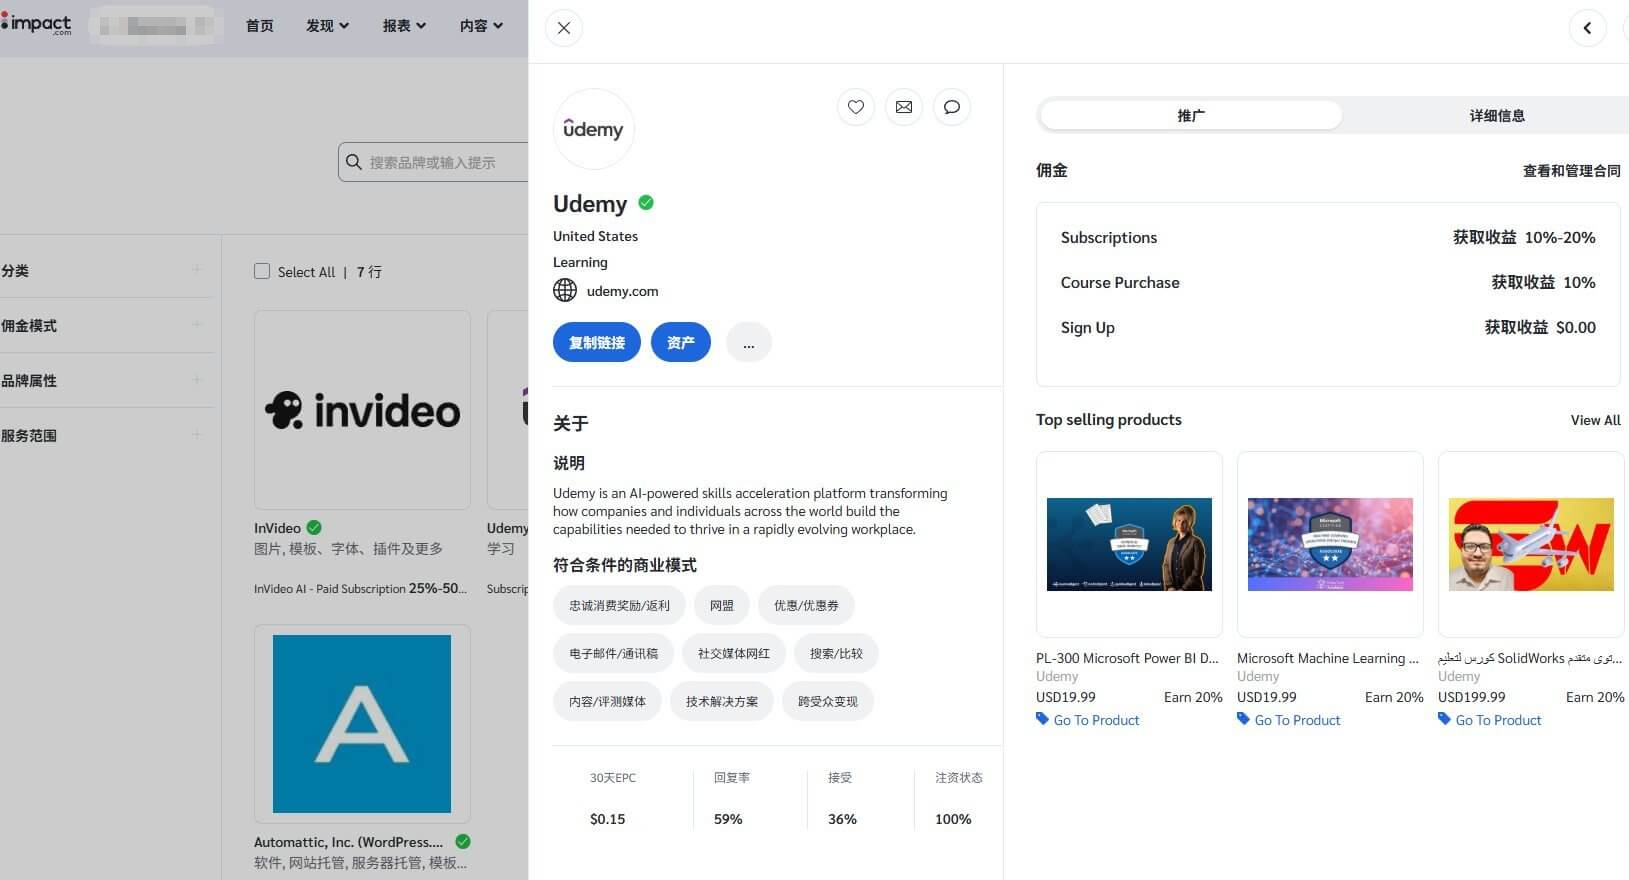The height and width of the screenshot is (880, 1629).
Task: Open PL-300 Power BI product thumbnail
Action: pos(1129,544)
